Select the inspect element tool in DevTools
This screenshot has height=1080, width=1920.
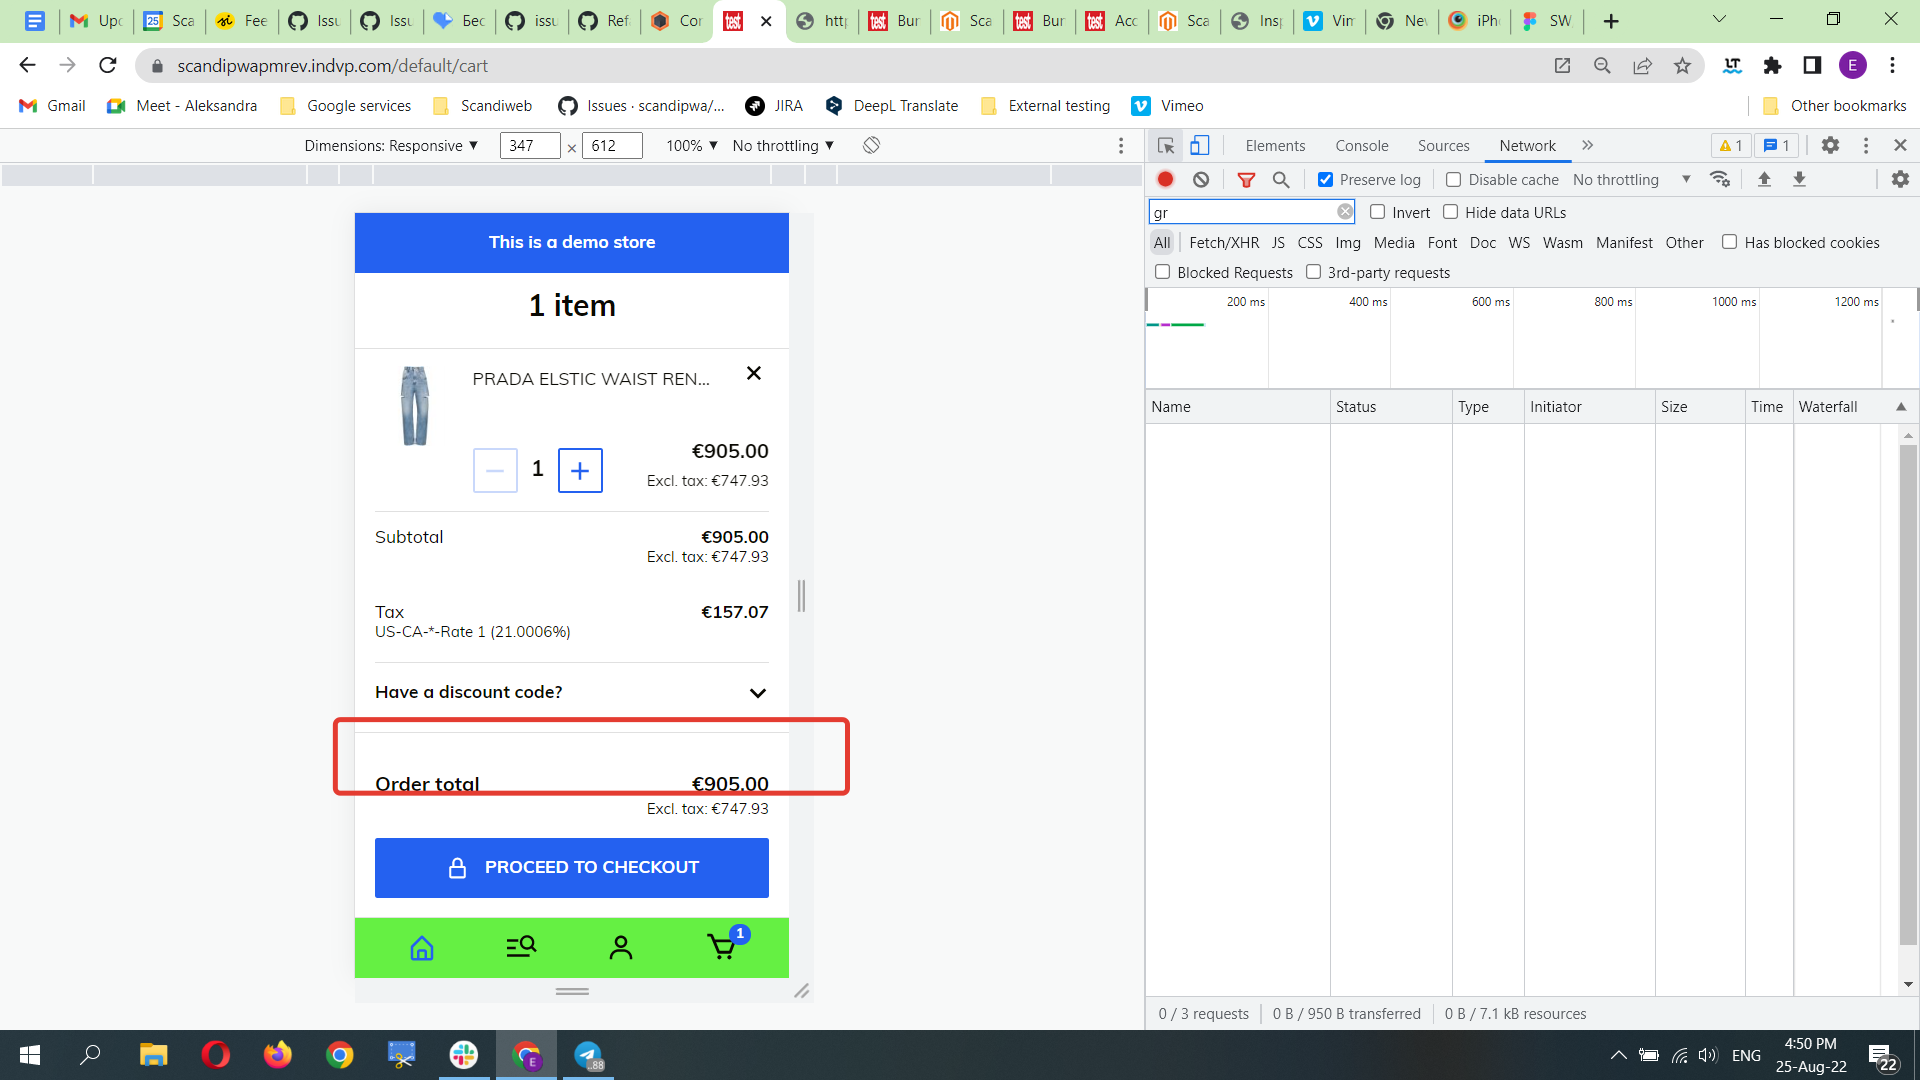click(1165, 145)
